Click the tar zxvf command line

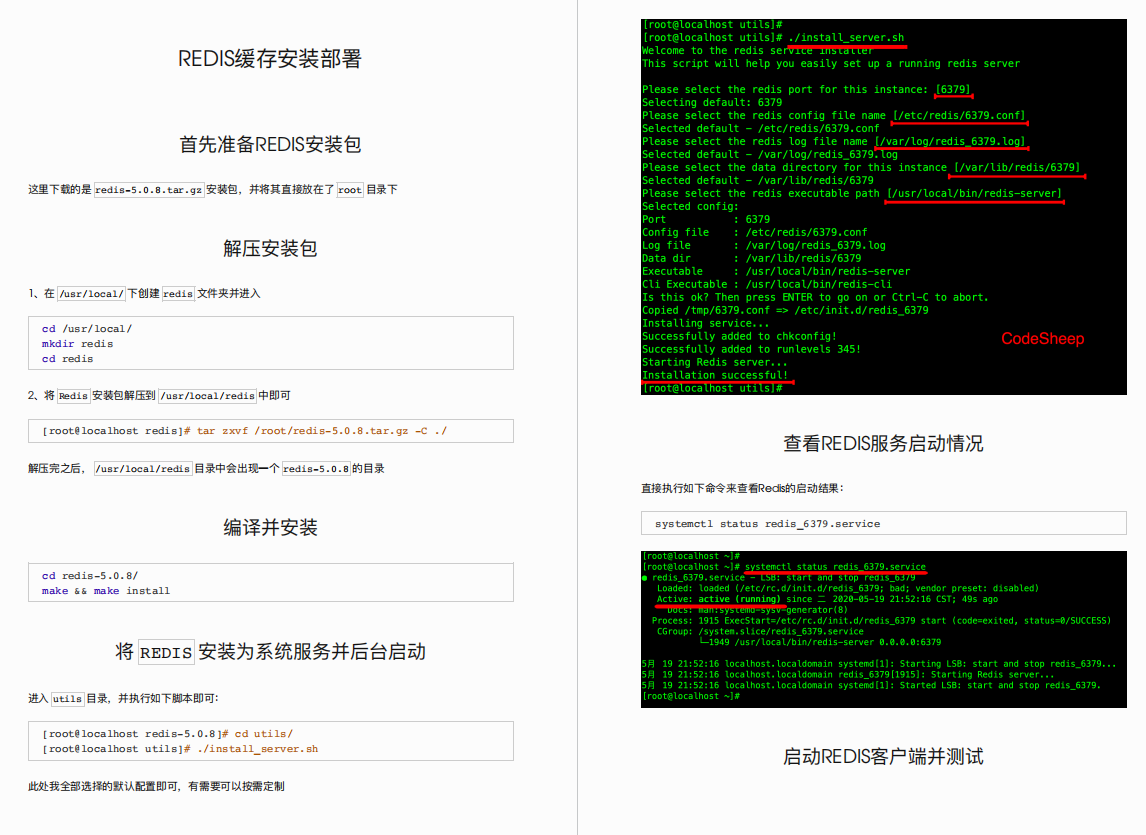coord(245,431)
